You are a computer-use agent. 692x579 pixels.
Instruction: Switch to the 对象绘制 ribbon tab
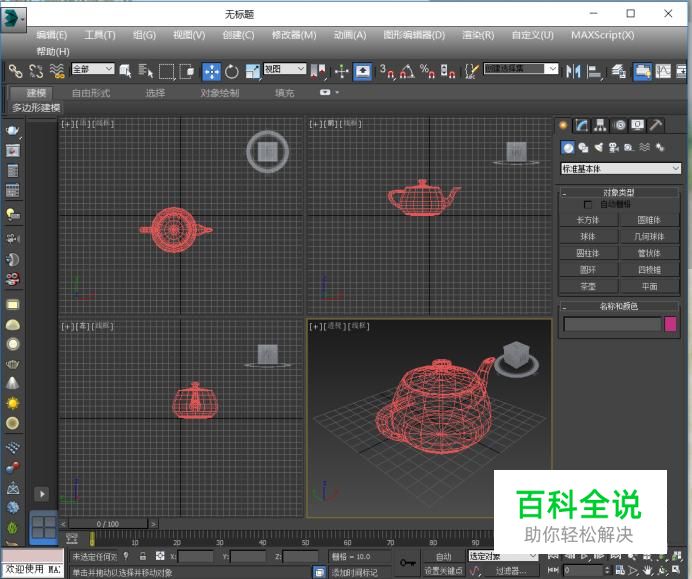point(220,93)
